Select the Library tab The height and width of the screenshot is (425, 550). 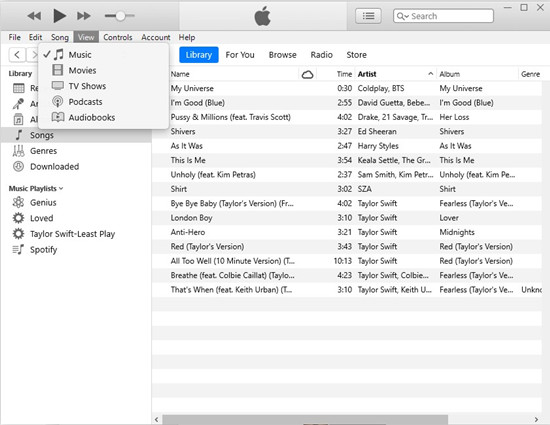point(199,55)
